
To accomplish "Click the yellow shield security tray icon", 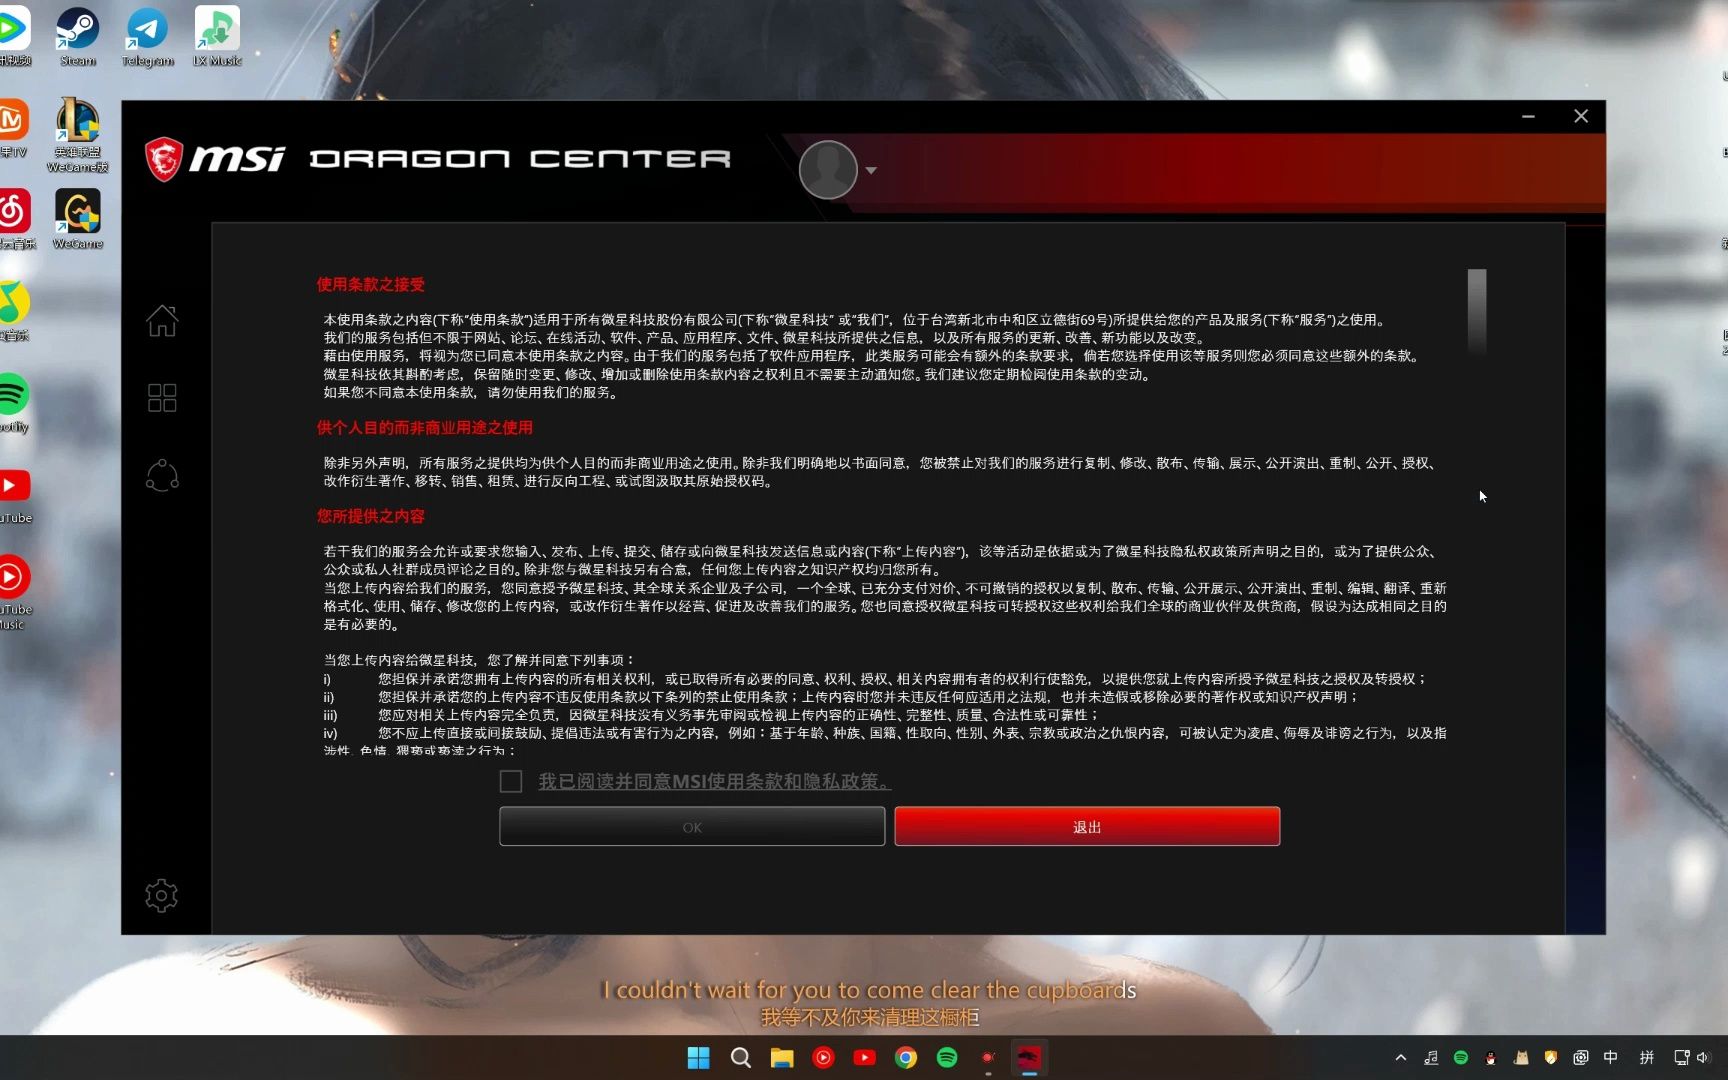I will point(1551,1058).
